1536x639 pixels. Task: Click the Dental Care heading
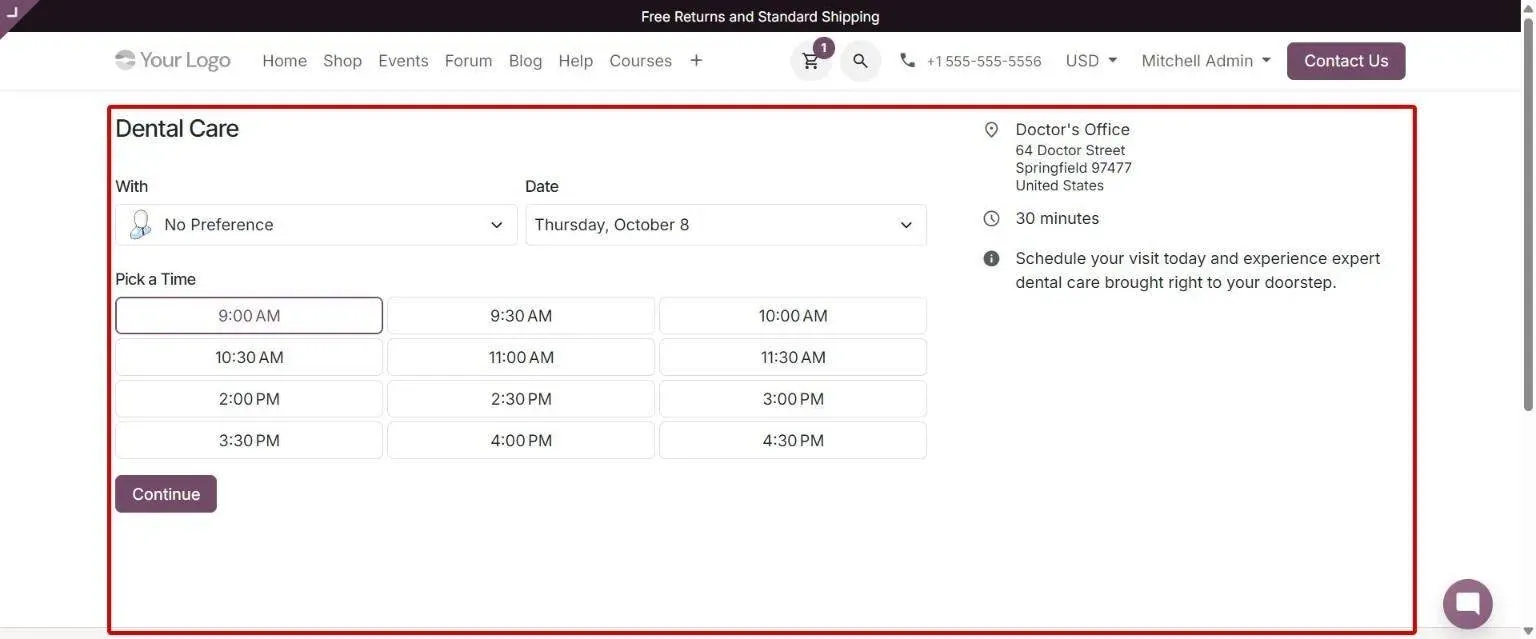(x=177, y=128)
